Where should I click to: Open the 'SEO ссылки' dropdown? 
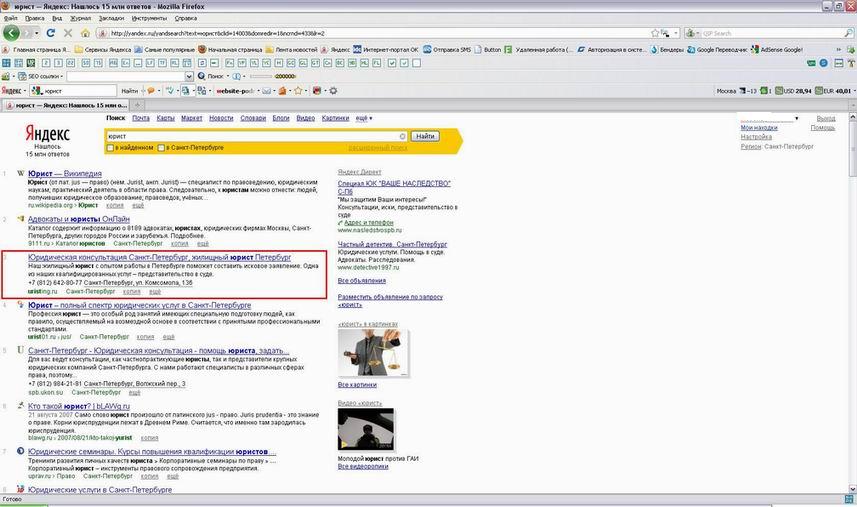tap(41, 76)
